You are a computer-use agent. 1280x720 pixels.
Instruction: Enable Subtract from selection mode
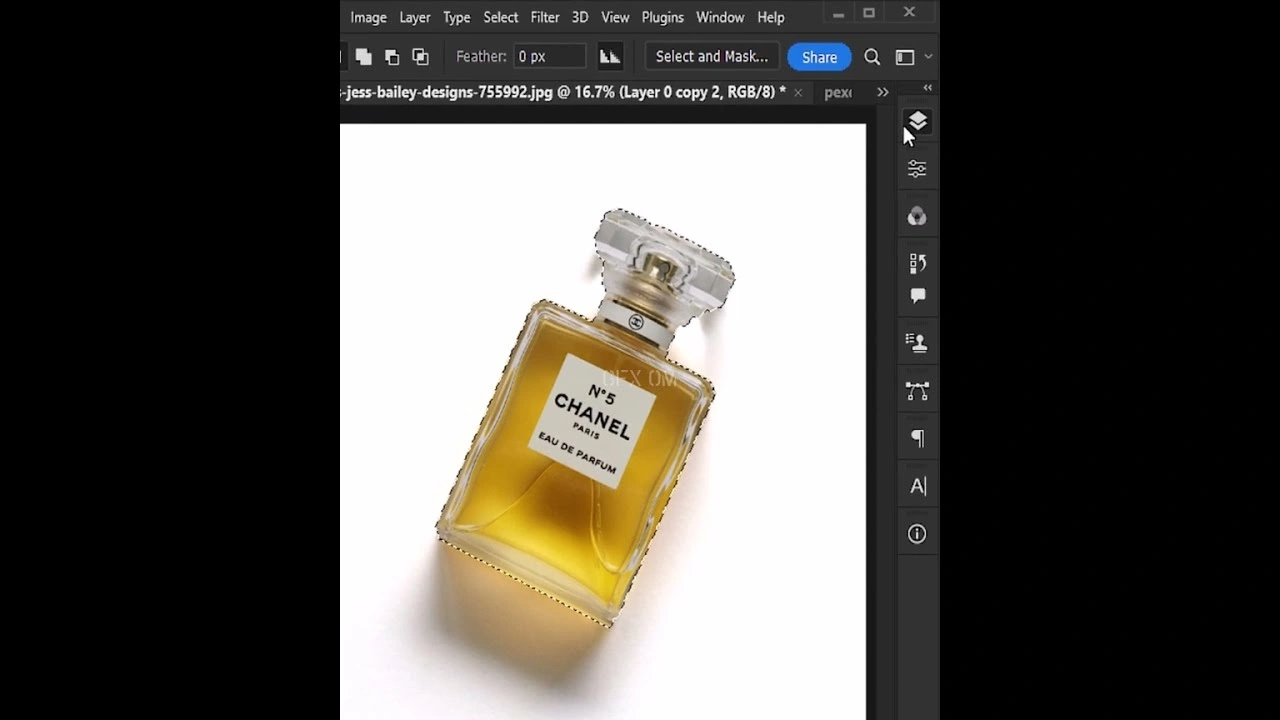(392, 56)
